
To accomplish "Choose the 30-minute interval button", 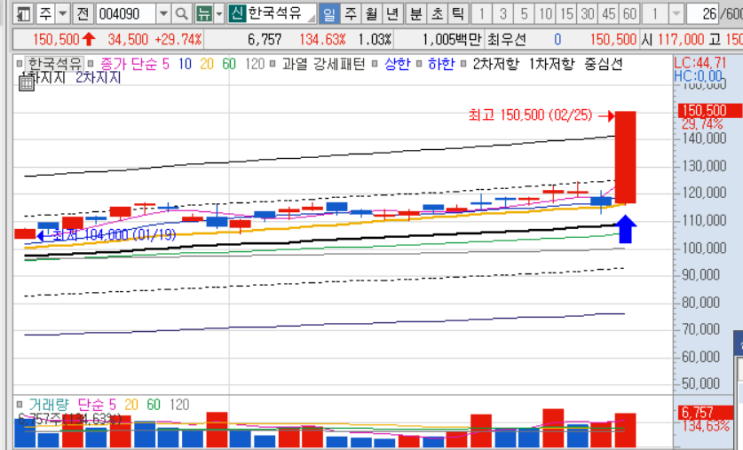I will [x=588, y=14].
